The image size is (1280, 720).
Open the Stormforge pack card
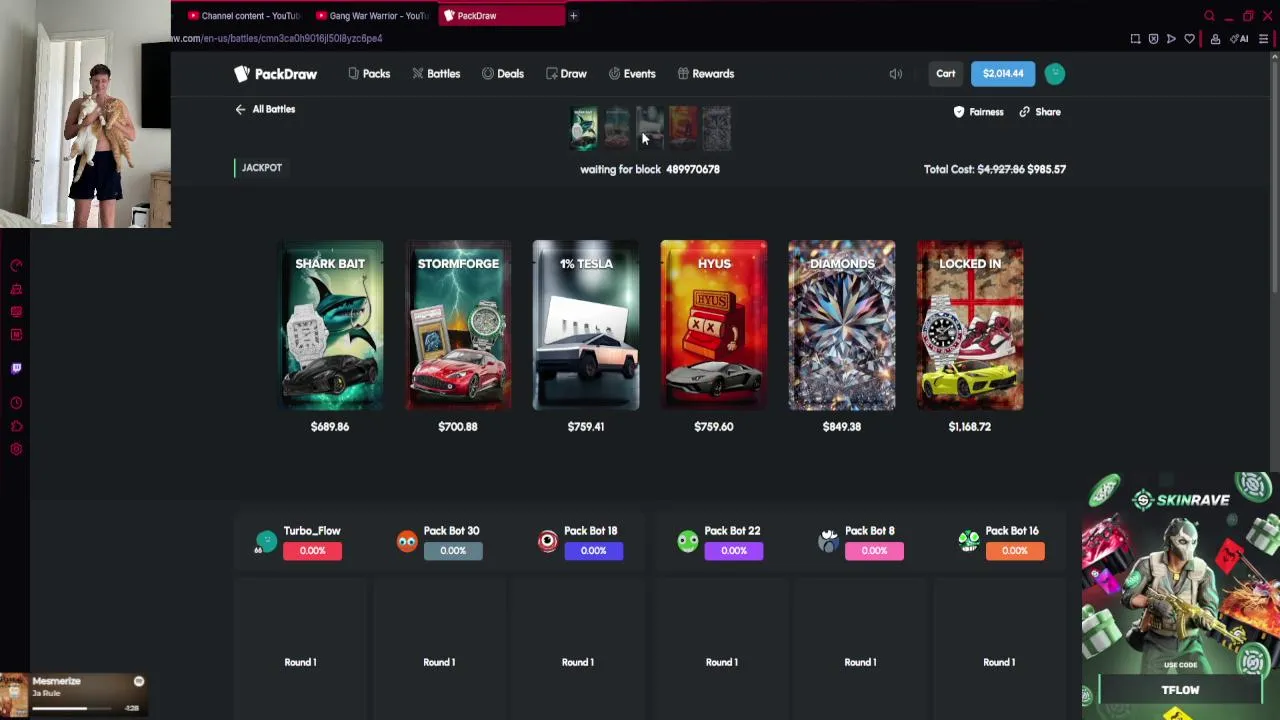[458, 325]
